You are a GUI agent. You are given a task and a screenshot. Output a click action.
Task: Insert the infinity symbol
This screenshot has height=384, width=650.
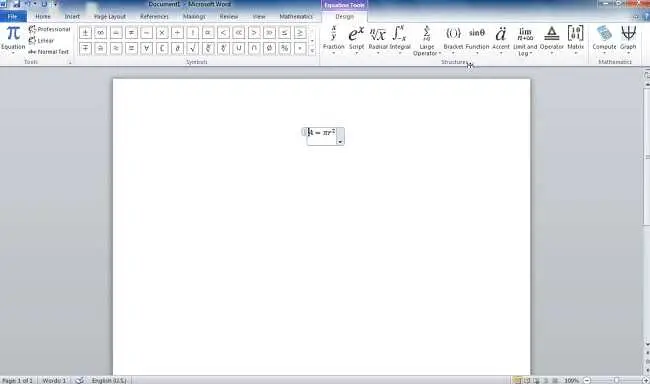[100, 33]
